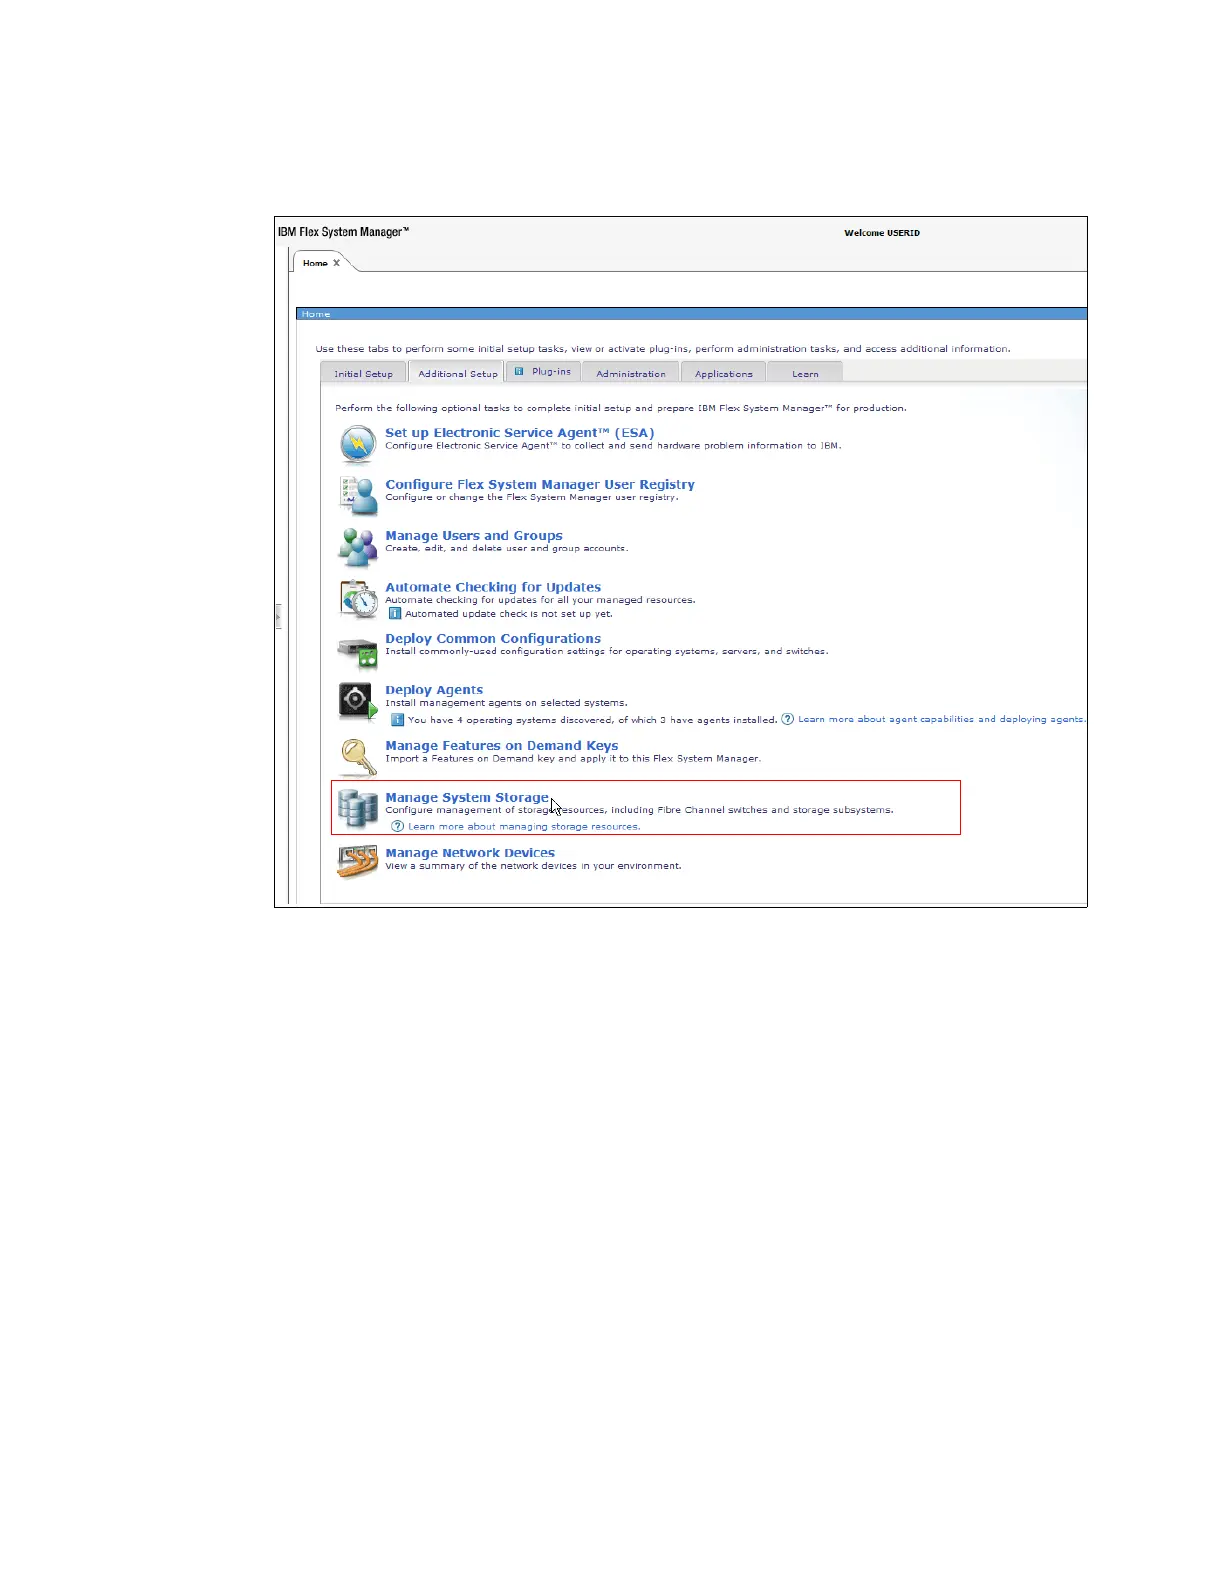Click the Features on Demand key icon
1224x1584 pixels.
pyautogui.click(x=357, y=757)
